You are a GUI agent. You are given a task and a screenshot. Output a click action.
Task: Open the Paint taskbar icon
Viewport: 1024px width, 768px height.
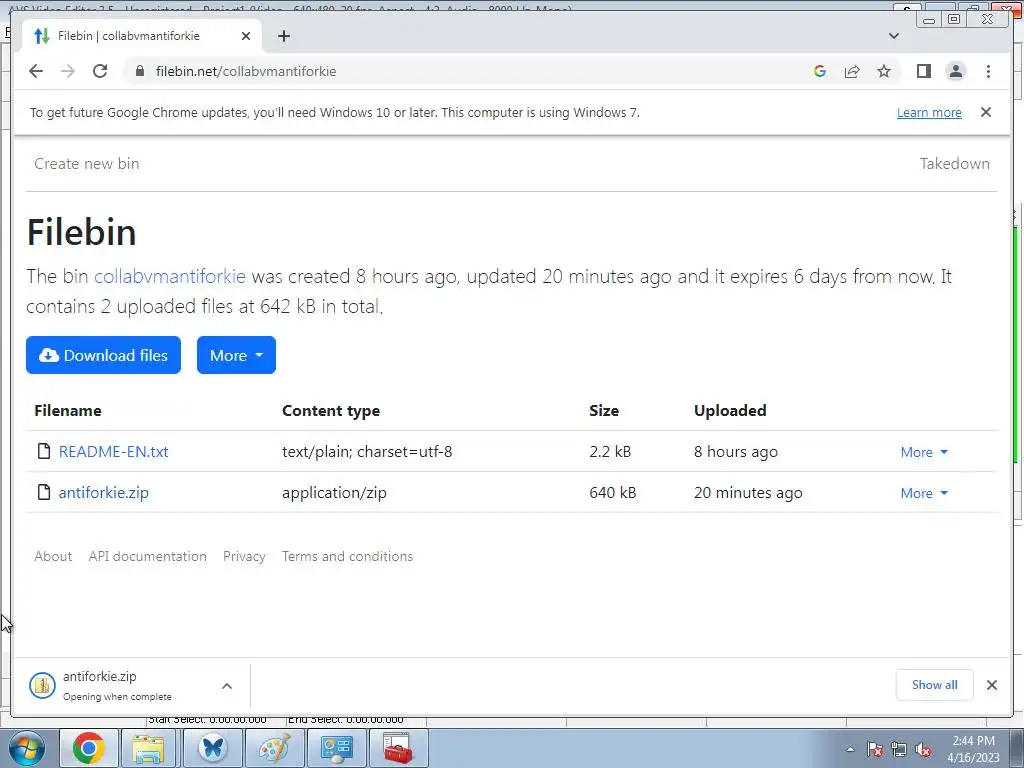point(274,748)
